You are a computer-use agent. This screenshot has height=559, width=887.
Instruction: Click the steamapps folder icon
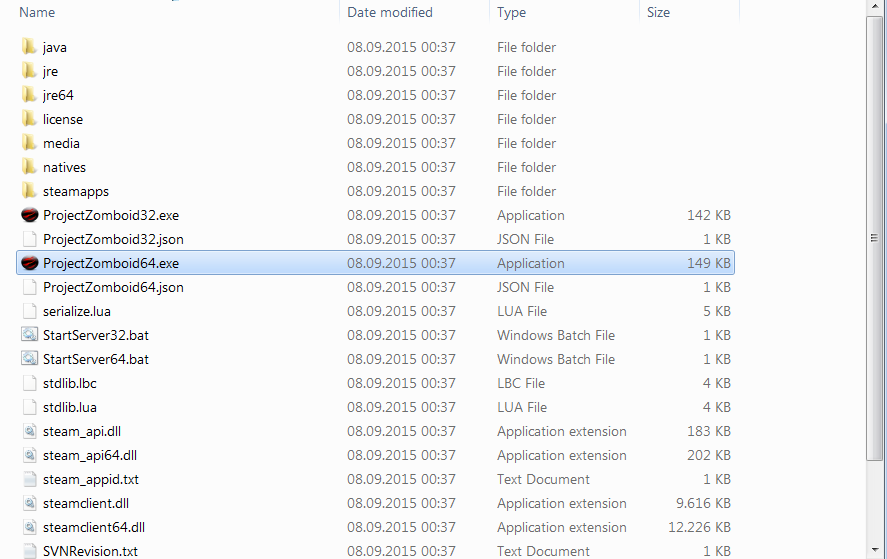(29, 191)
